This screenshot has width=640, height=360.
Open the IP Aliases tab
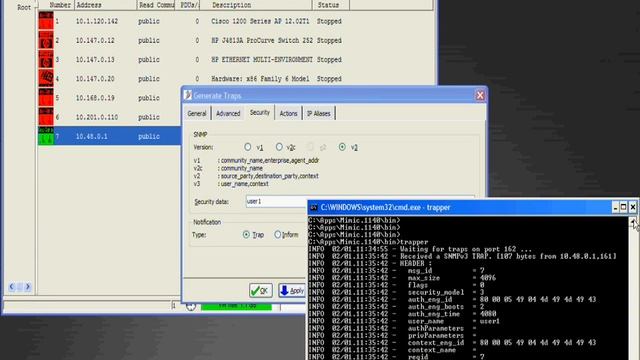tap(318, 113)
